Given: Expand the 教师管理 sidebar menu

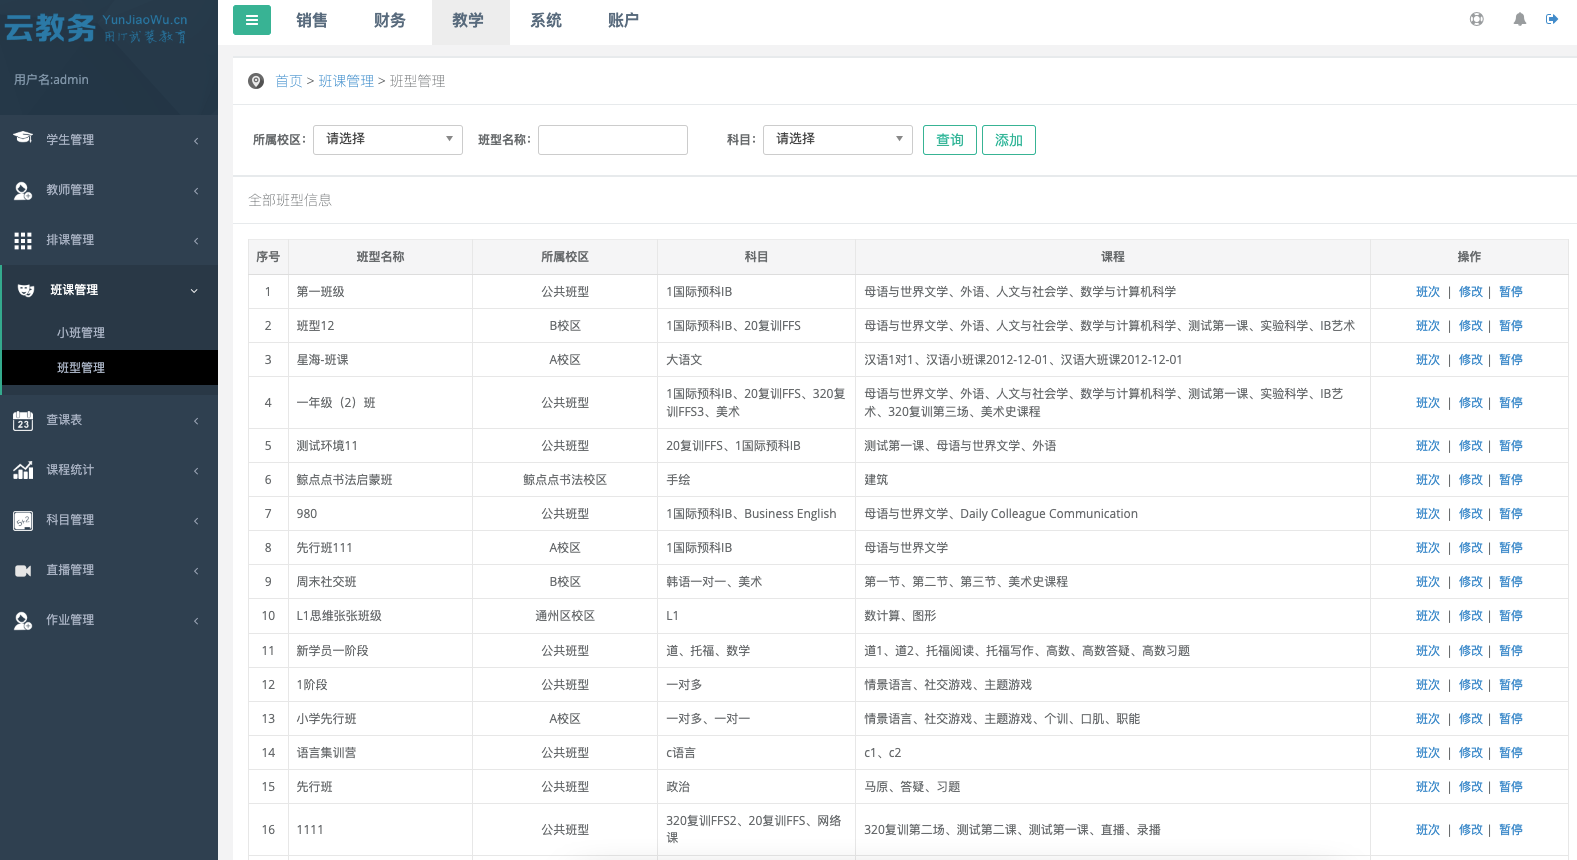Looking at the screenshot, I should point(110,190).
